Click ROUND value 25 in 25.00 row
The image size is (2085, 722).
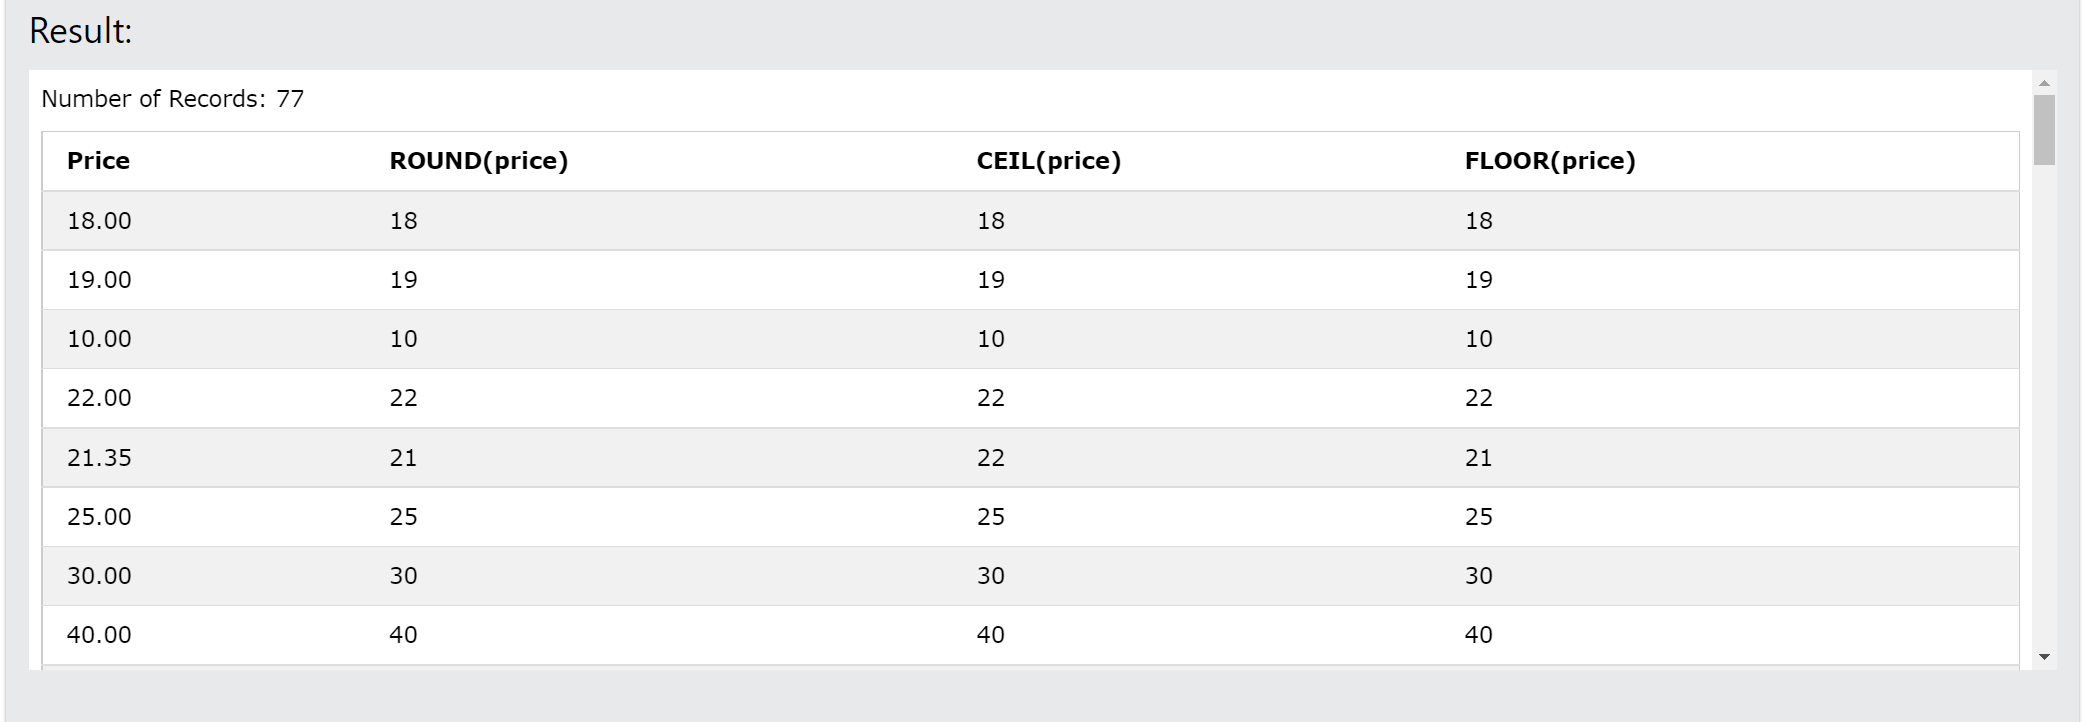pos(403,517)
